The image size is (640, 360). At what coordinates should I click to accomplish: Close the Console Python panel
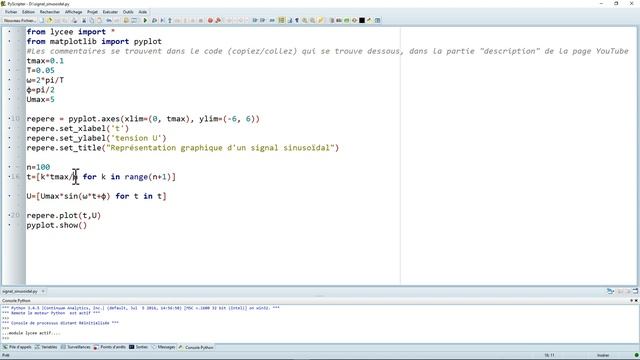coord(636,300)
